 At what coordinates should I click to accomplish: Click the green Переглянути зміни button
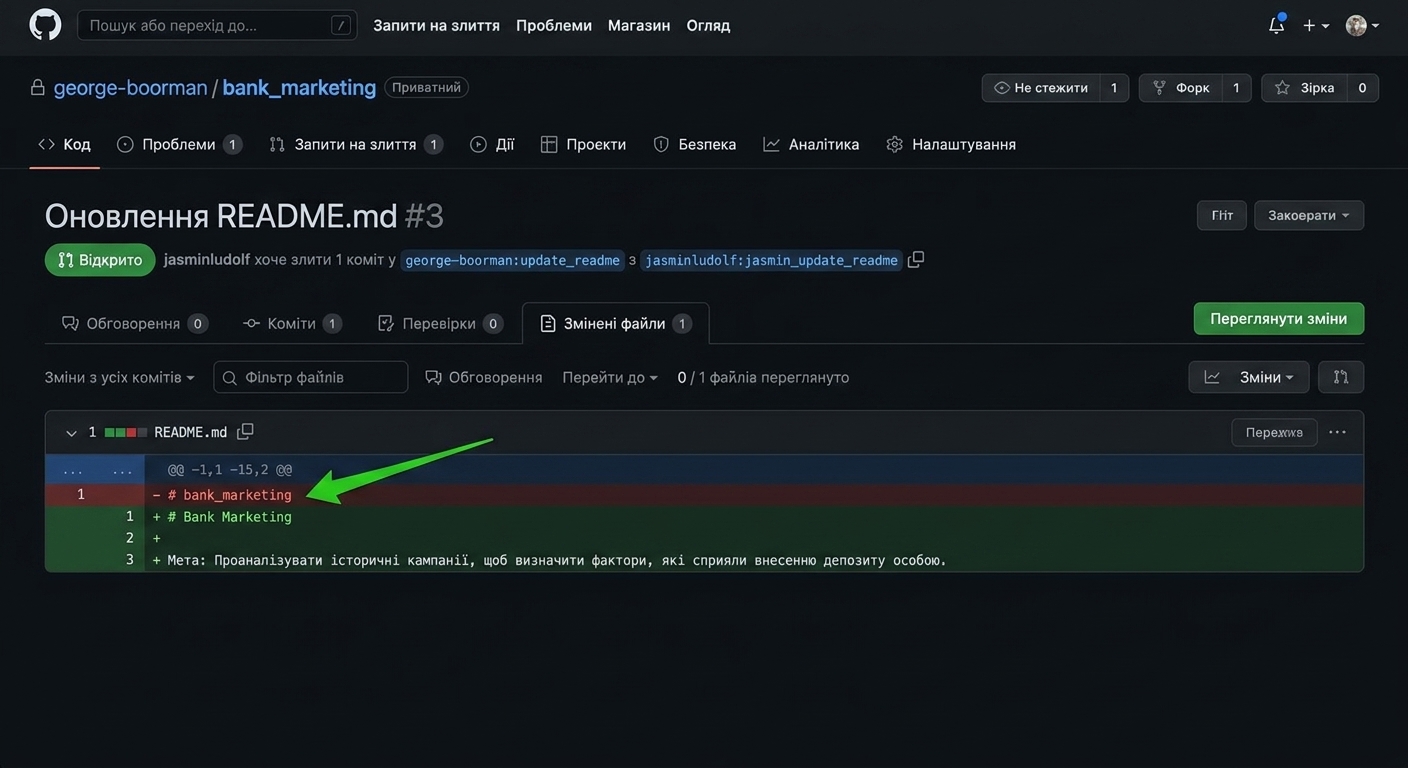click(x=1279, y=319)
